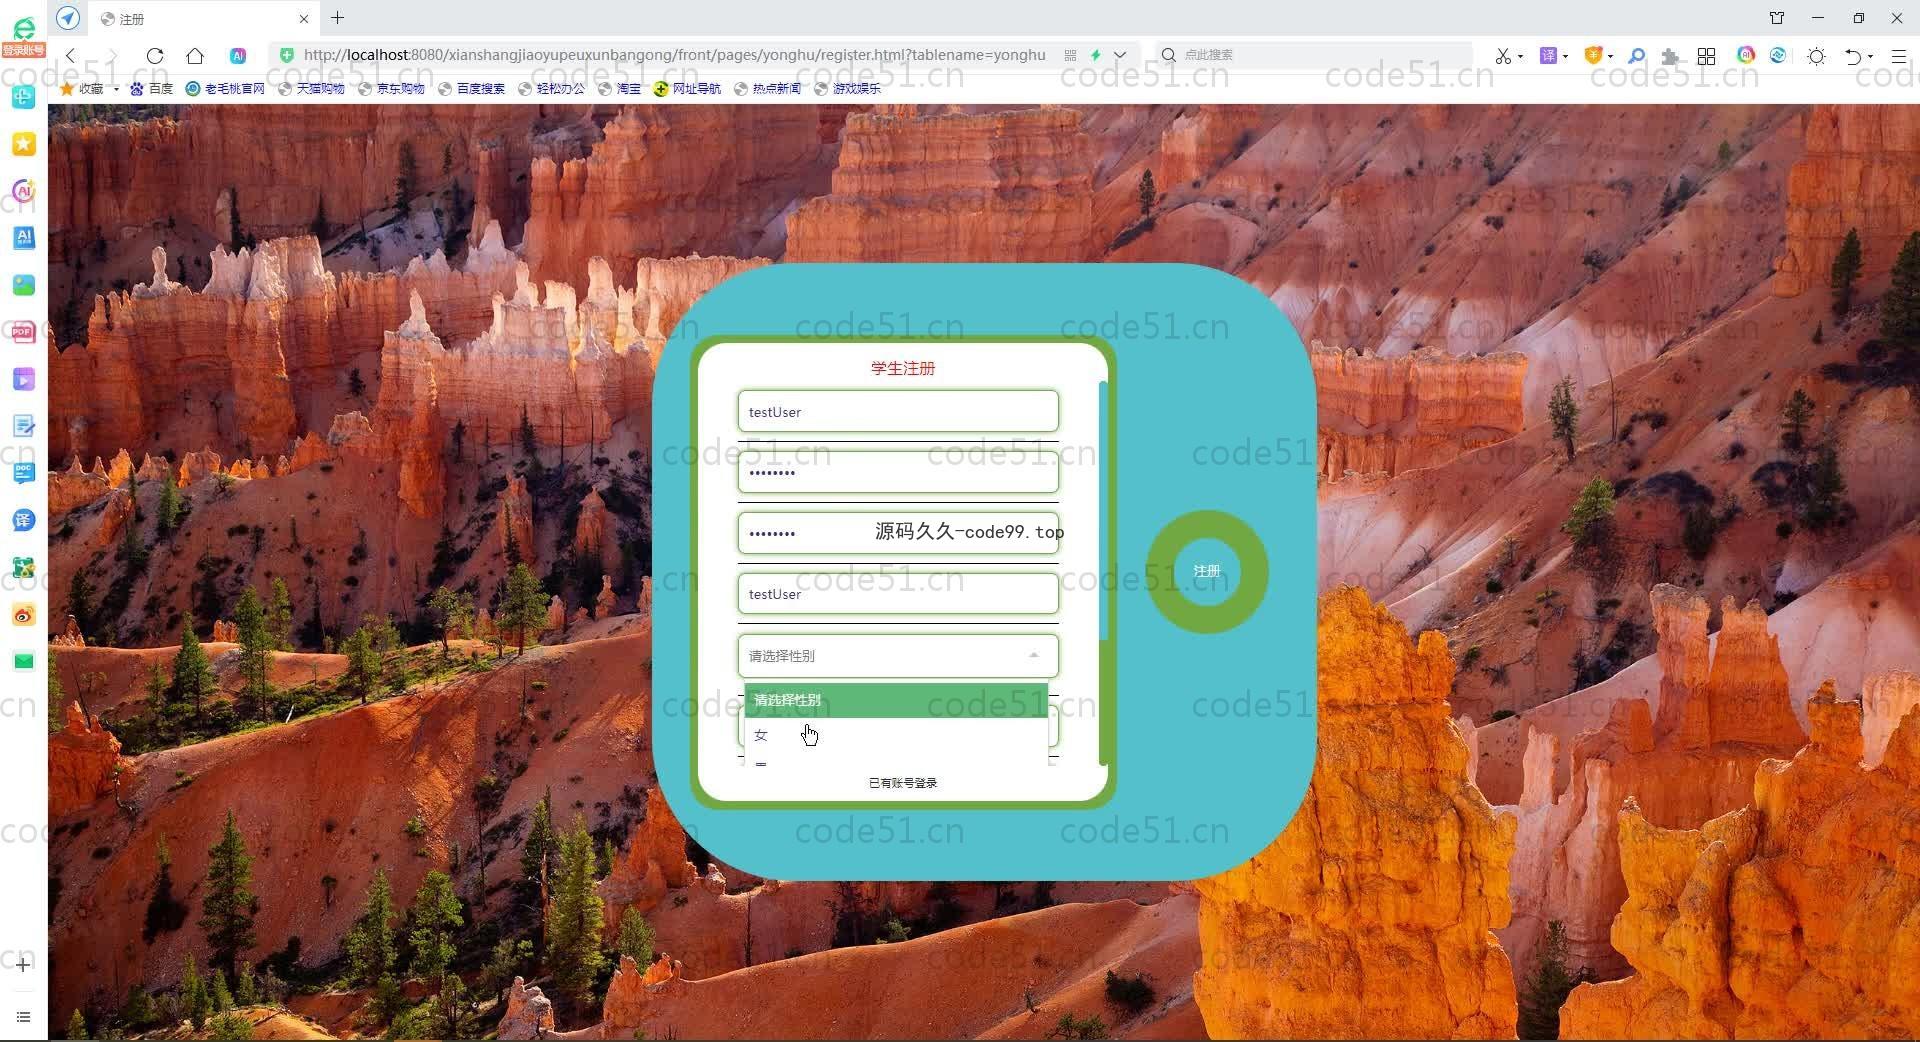1920x1042 pixels.
Task: Open the 老毛桃官网 bookmark
Action: click(x=225, y=88)
